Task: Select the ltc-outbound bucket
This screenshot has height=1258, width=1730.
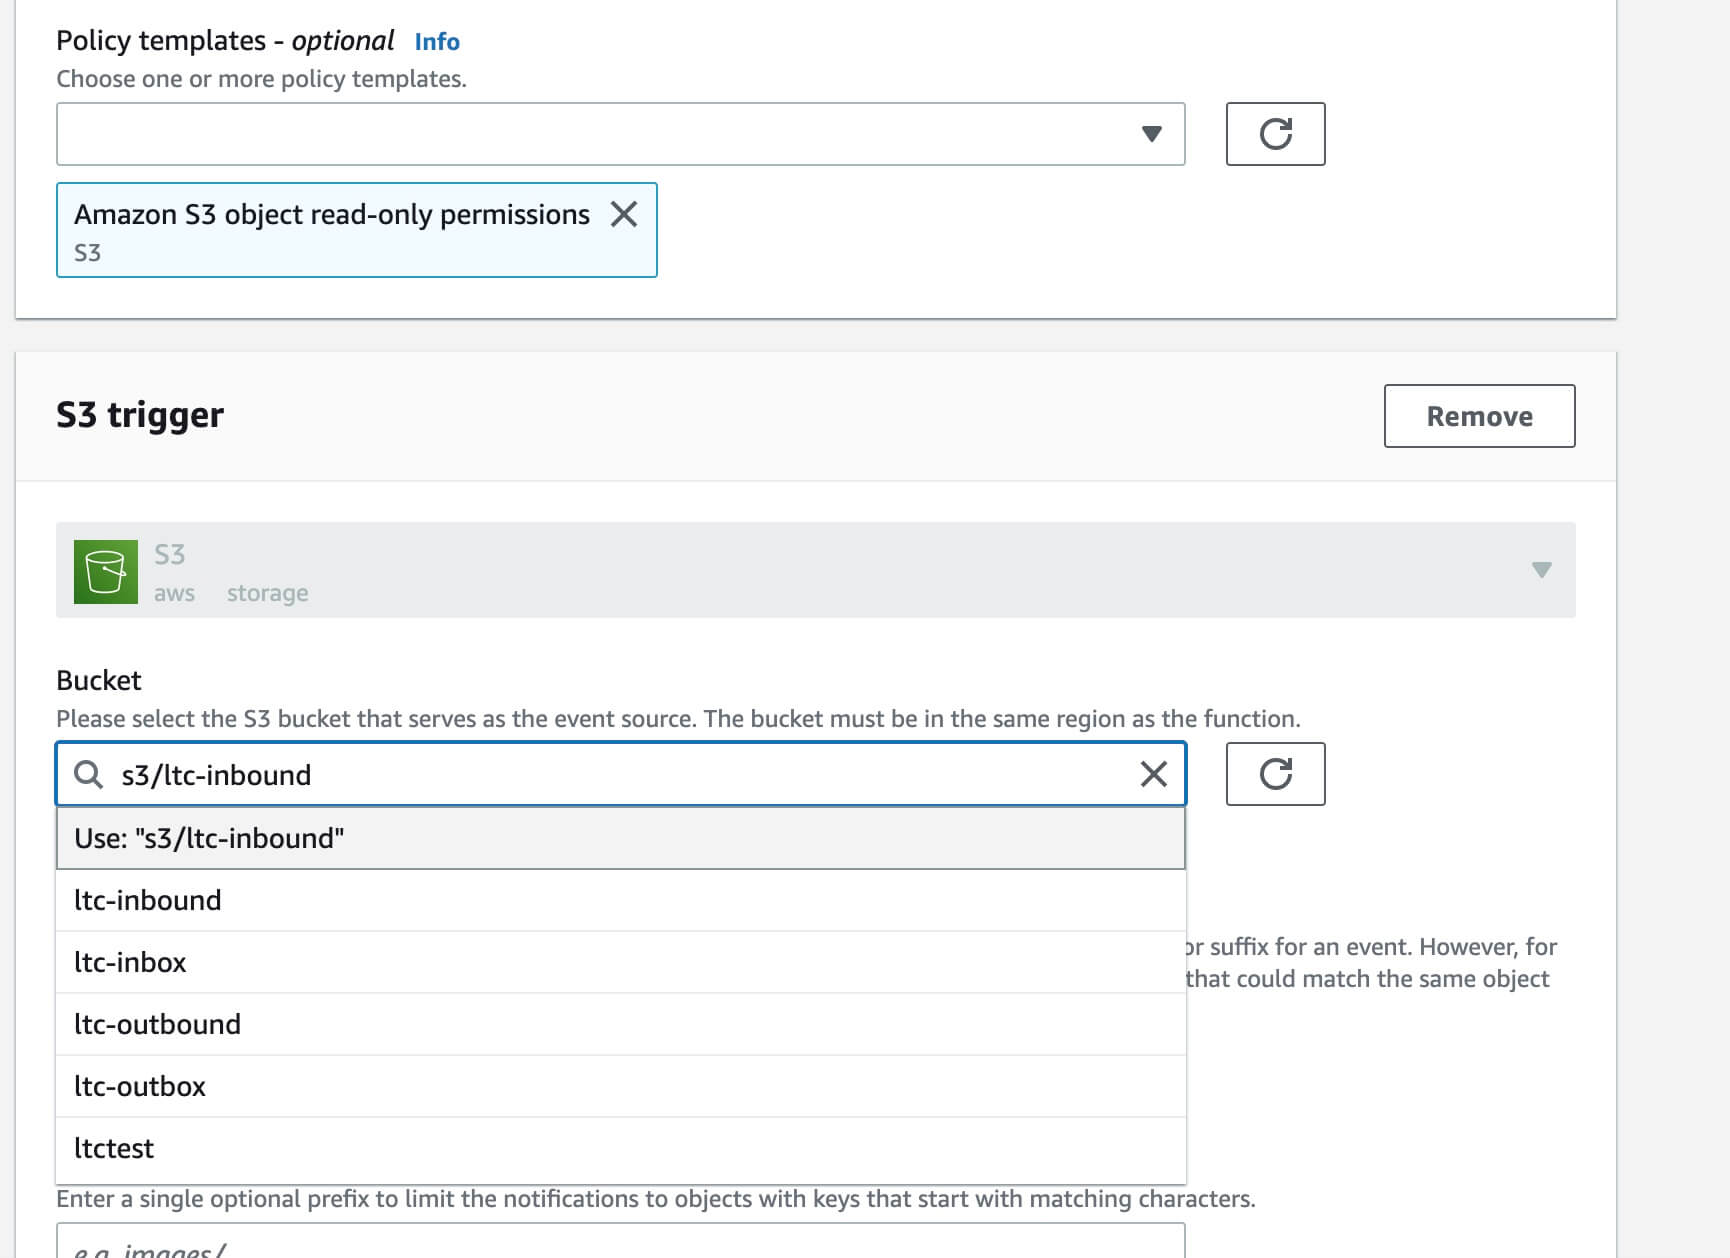Action: coord(620,1024)
